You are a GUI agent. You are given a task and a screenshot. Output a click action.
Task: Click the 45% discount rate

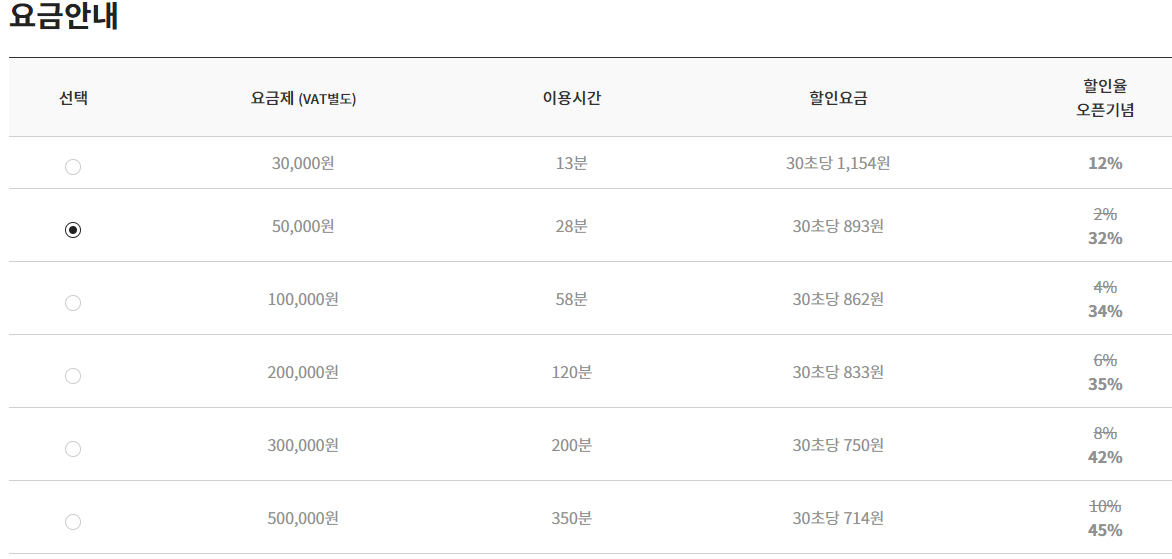coord(1105,530)
